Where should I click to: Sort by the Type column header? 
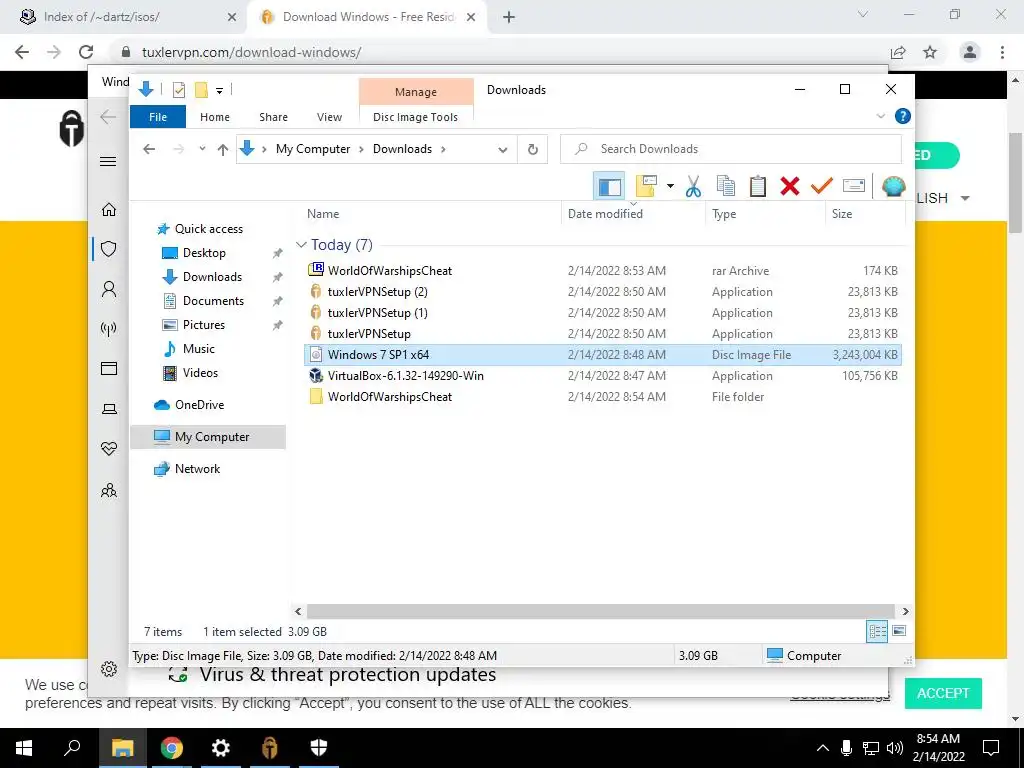pos(724,214)
